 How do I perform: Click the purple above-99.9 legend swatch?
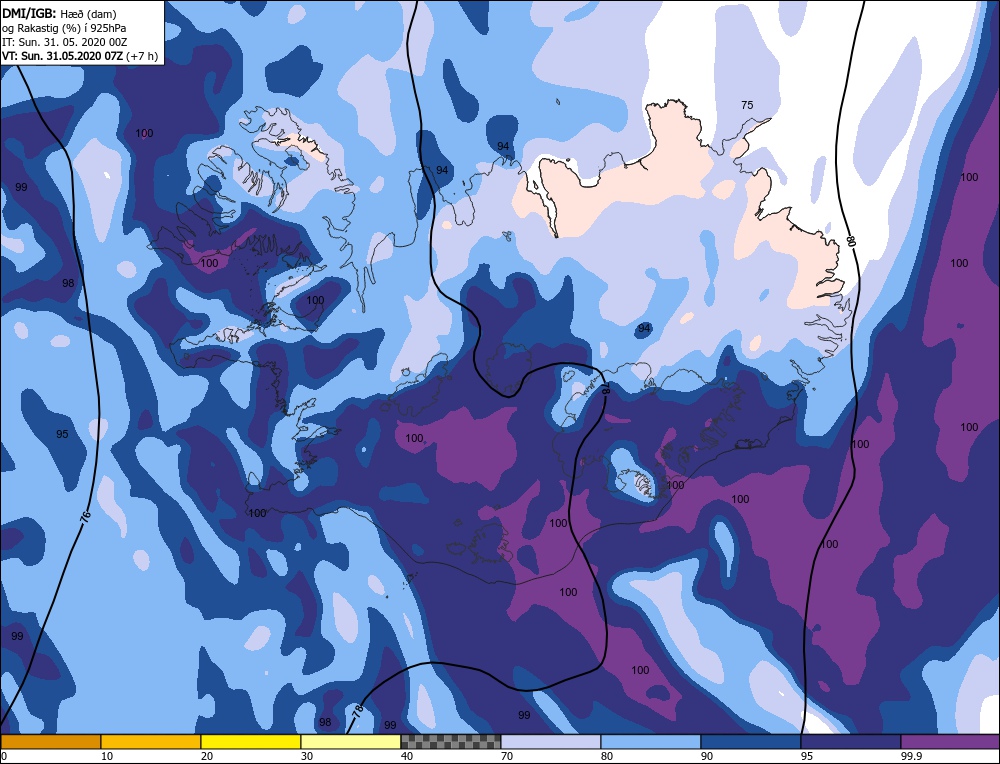tap(950, 741)
